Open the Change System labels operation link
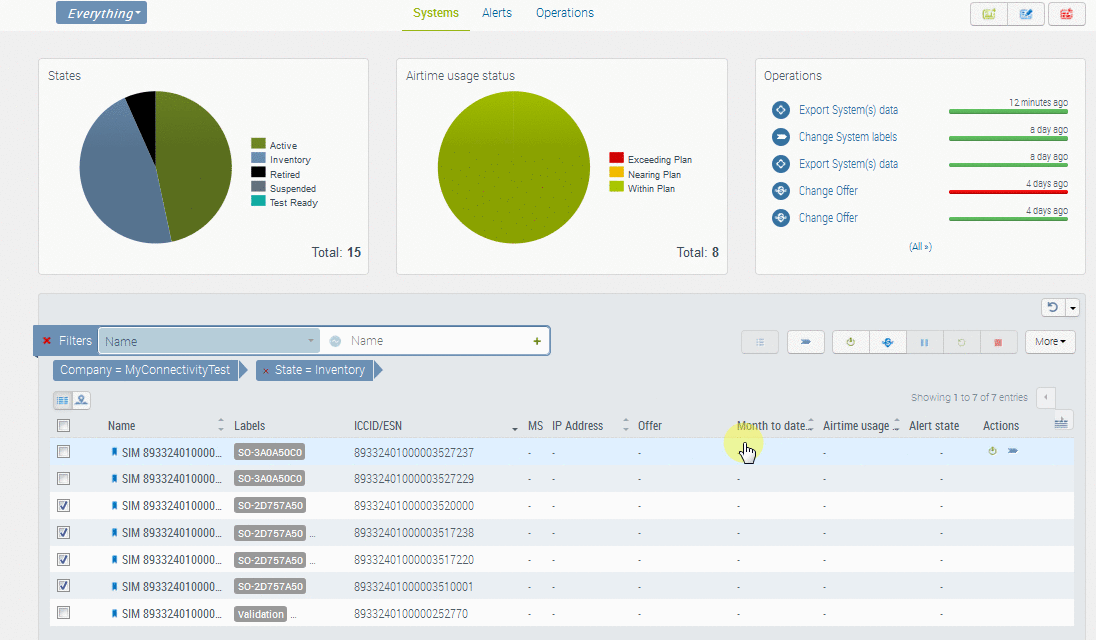The height and width of the screenshot is (640, 1096). click(x=847, y=137)
